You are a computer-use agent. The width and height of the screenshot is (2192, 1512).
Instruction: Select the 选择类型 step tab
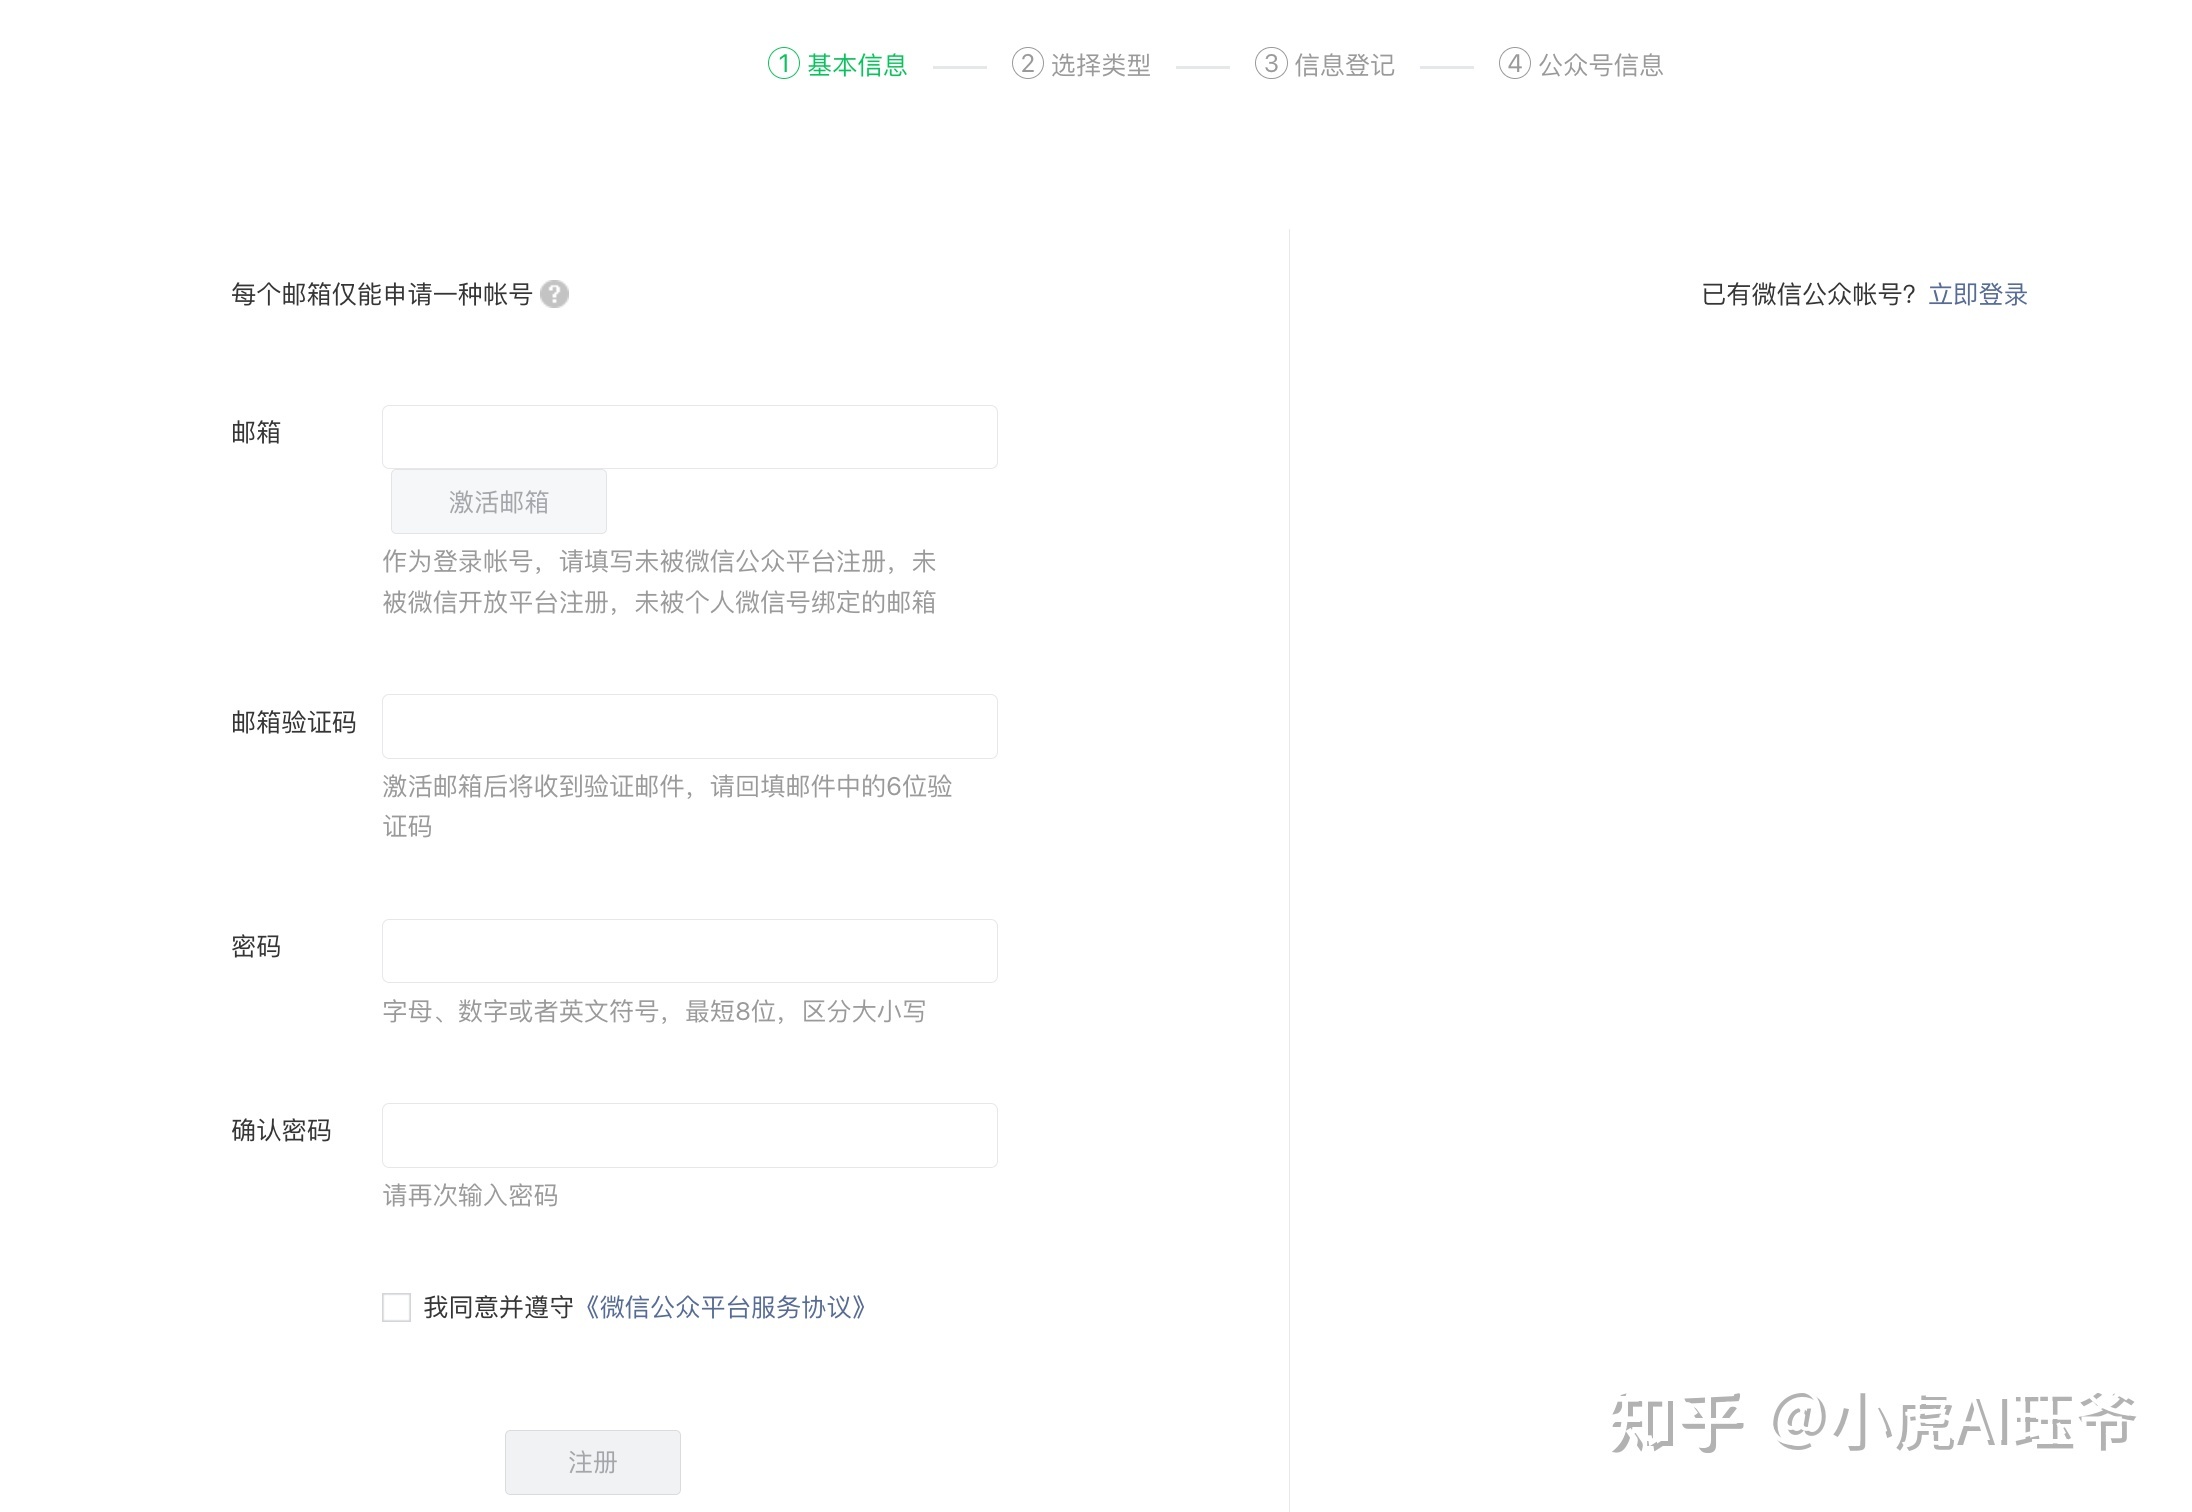pyautogui.click(x=1100, y=65)
